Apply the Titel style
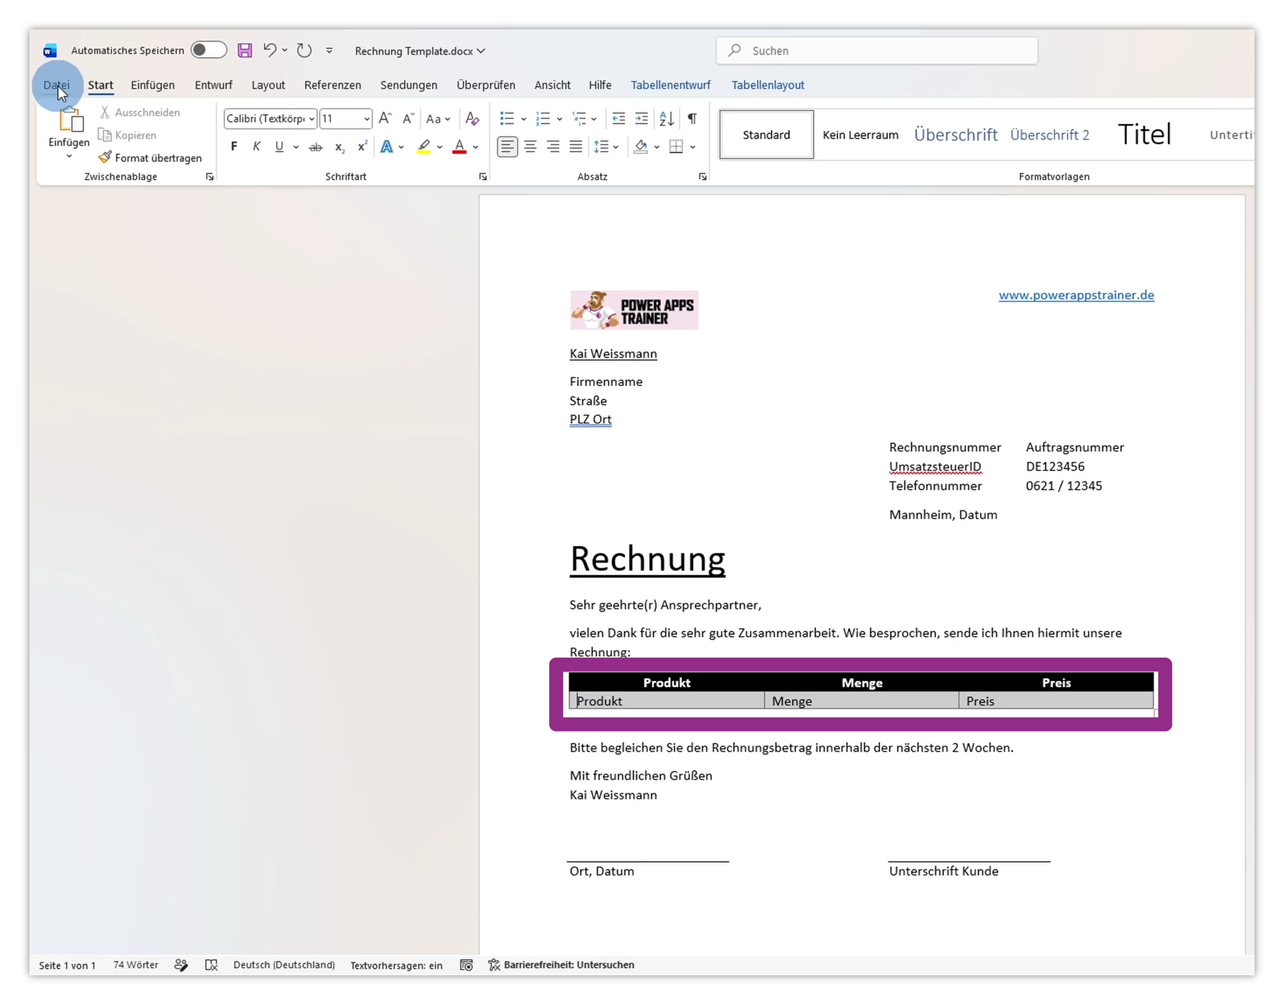 [1144, 134]
